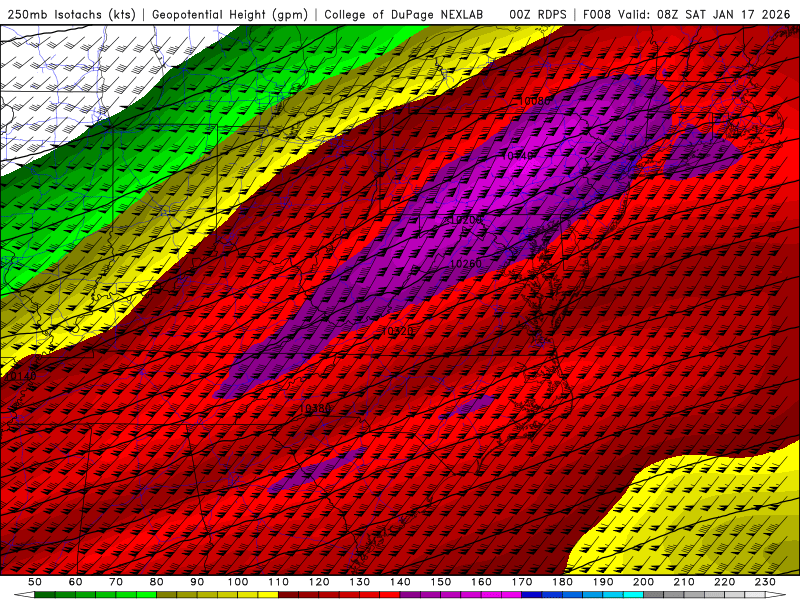Pick the cyan swatch ending at 200

click(633, 595)
